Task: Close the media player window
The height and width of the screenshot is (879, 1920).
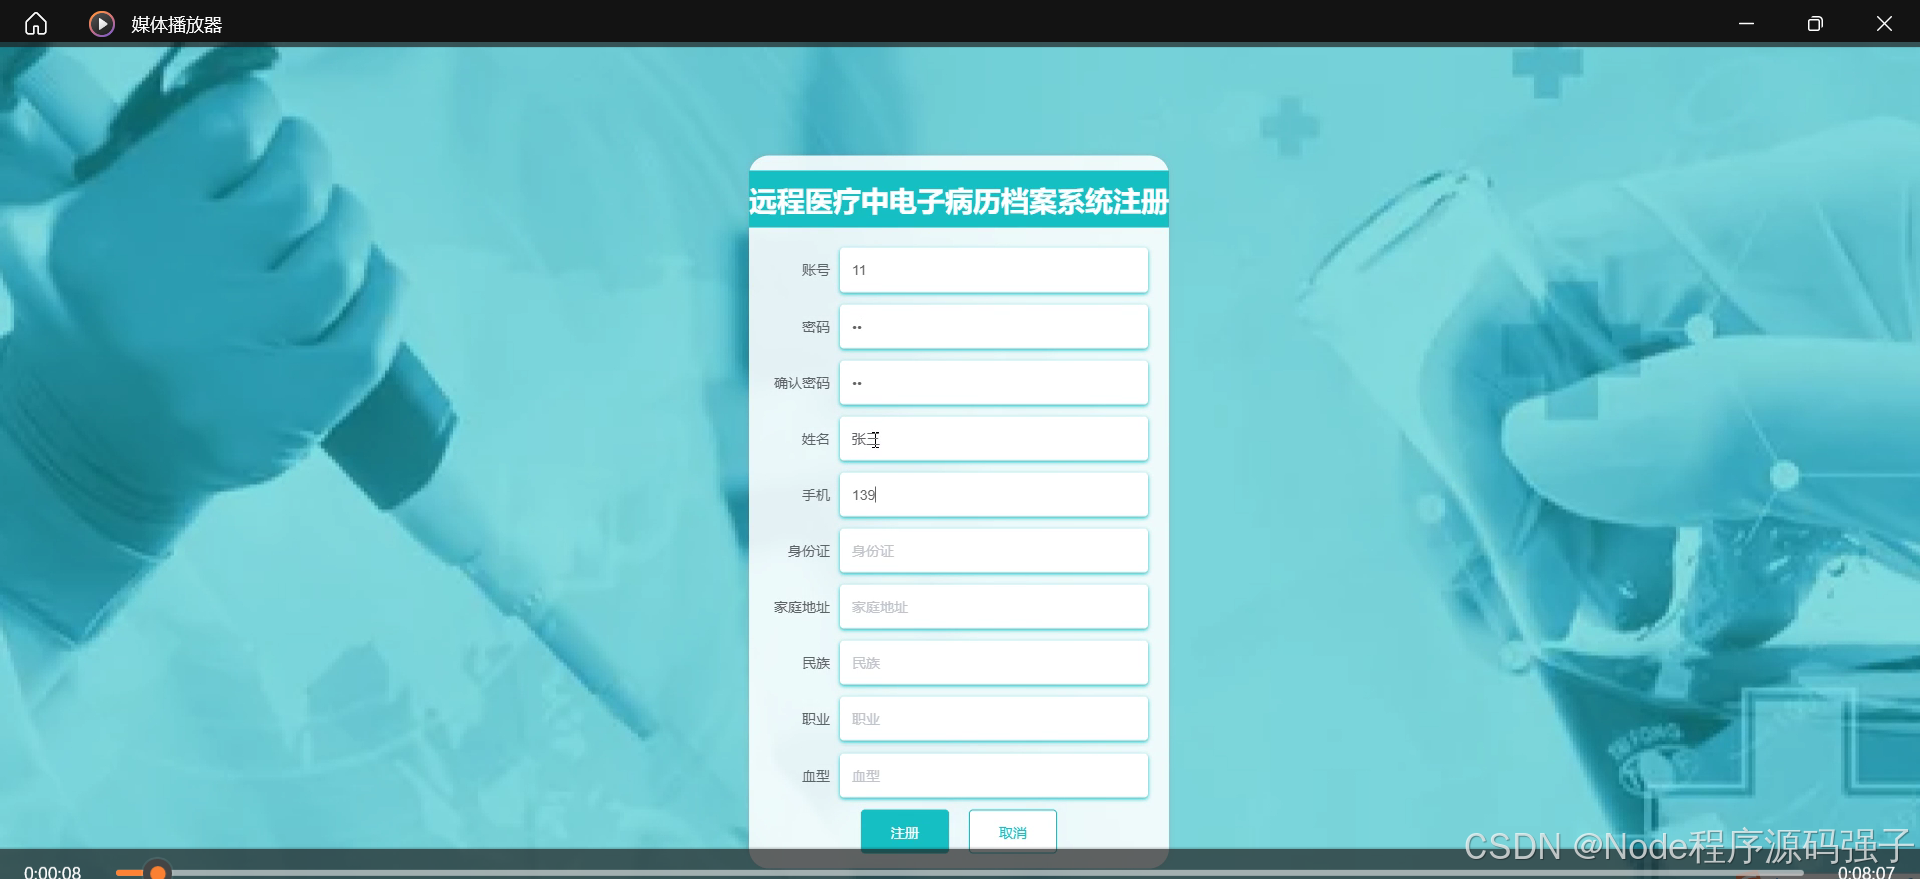Action: tap(1884, 23)
